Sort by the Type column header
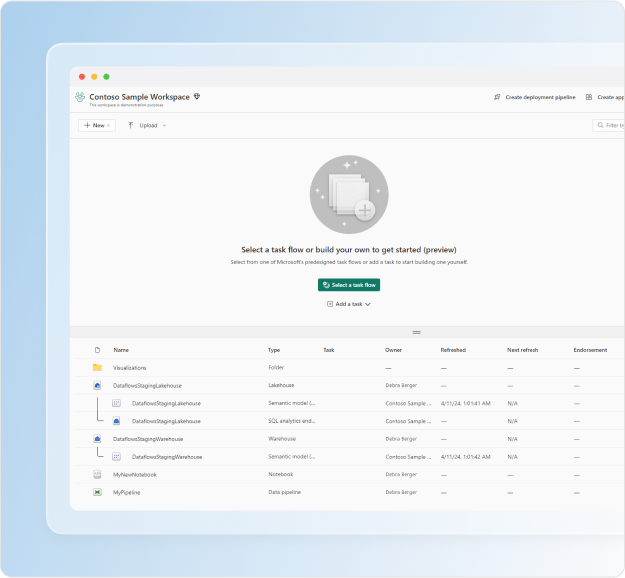 274,350
